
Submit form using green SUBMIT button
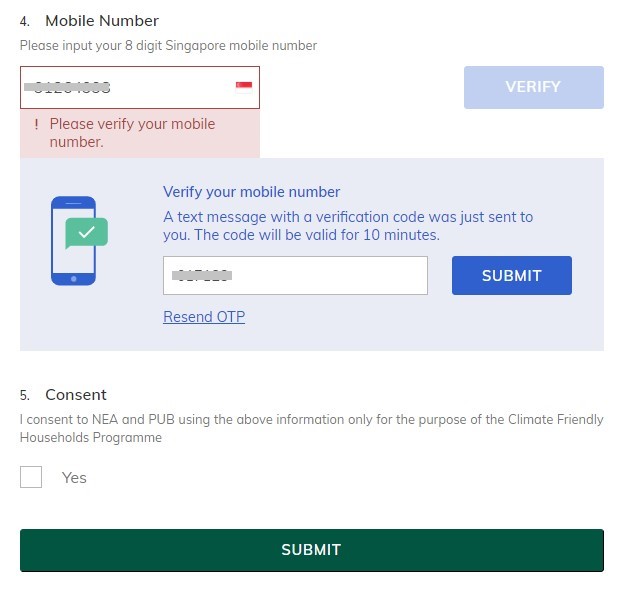(x=312, y=550)
